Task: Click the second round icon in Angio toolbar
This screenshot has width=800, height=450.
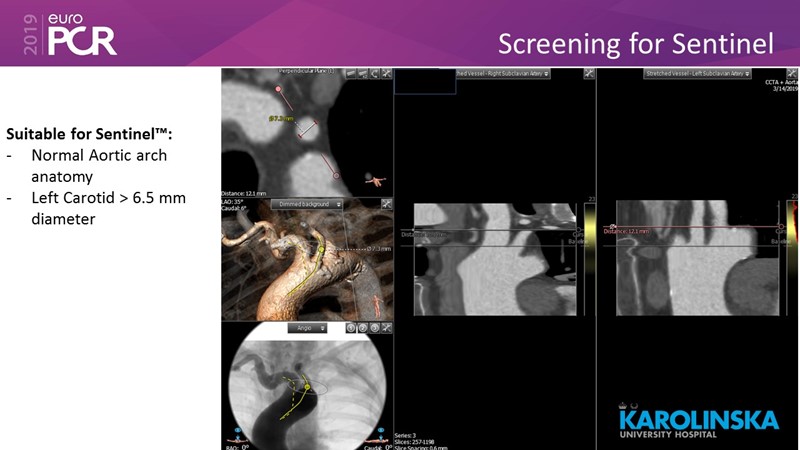Action: pyautogui.click(x=363, y=328)
